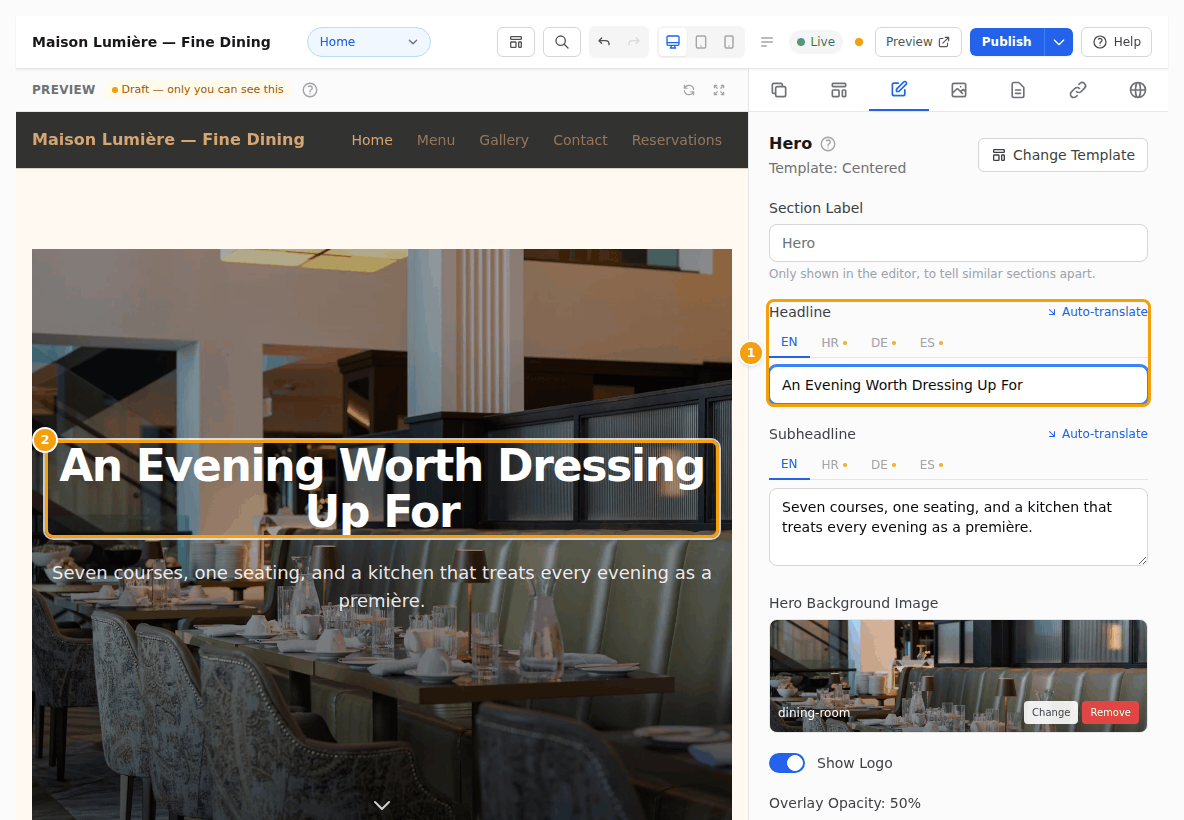Click the help icon next to Hero heading

[828, 143]
